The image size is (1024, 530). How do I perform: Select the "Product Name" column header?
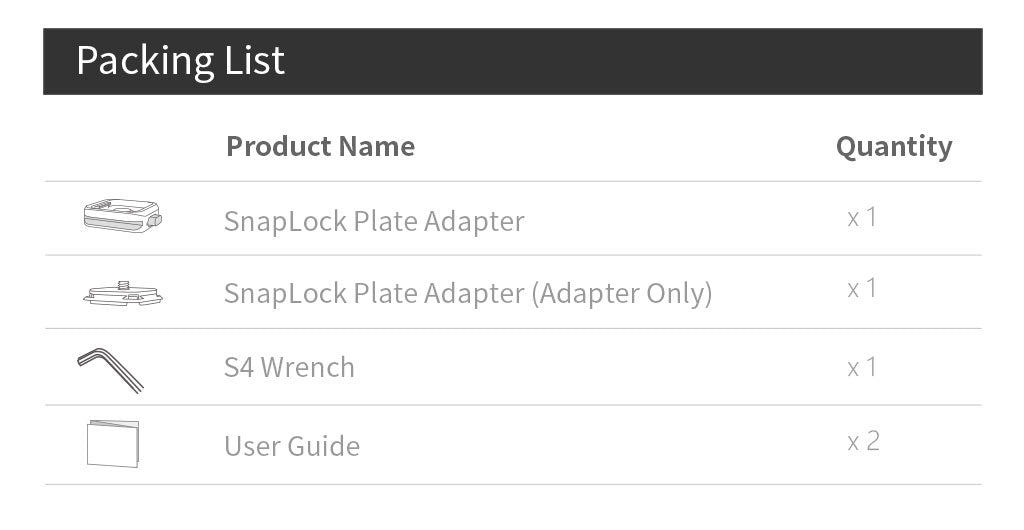pos(320,146)
